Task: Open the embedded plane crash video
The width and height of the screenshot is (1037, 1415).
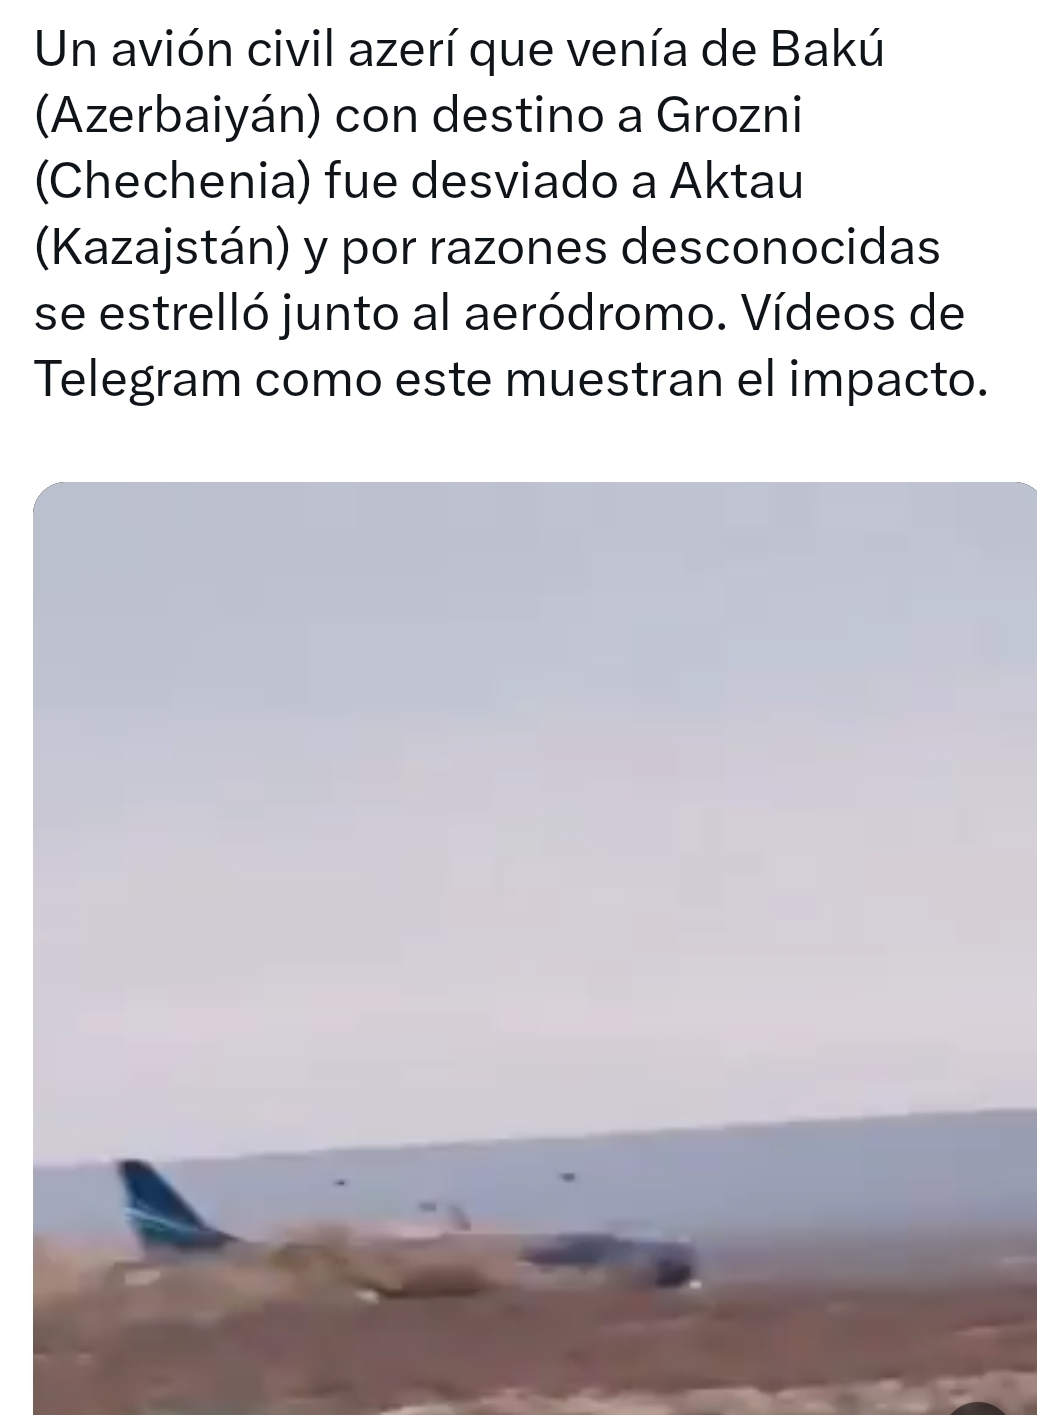Action: point(535,948)
